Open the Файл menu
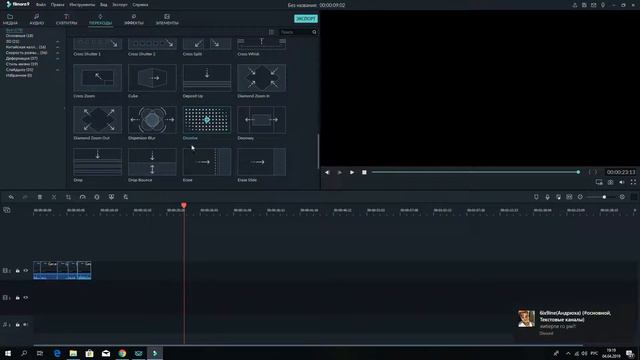Viewport: 640px width, 360px height. tap(41, 5)
